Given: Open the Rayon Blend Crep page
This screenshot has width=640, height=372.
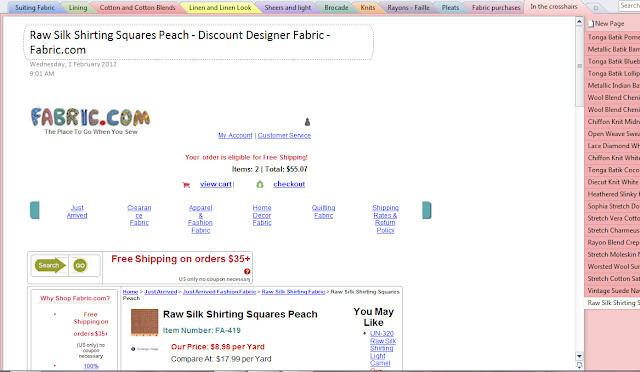Looking at the screenshot, I should click(613, 243).
